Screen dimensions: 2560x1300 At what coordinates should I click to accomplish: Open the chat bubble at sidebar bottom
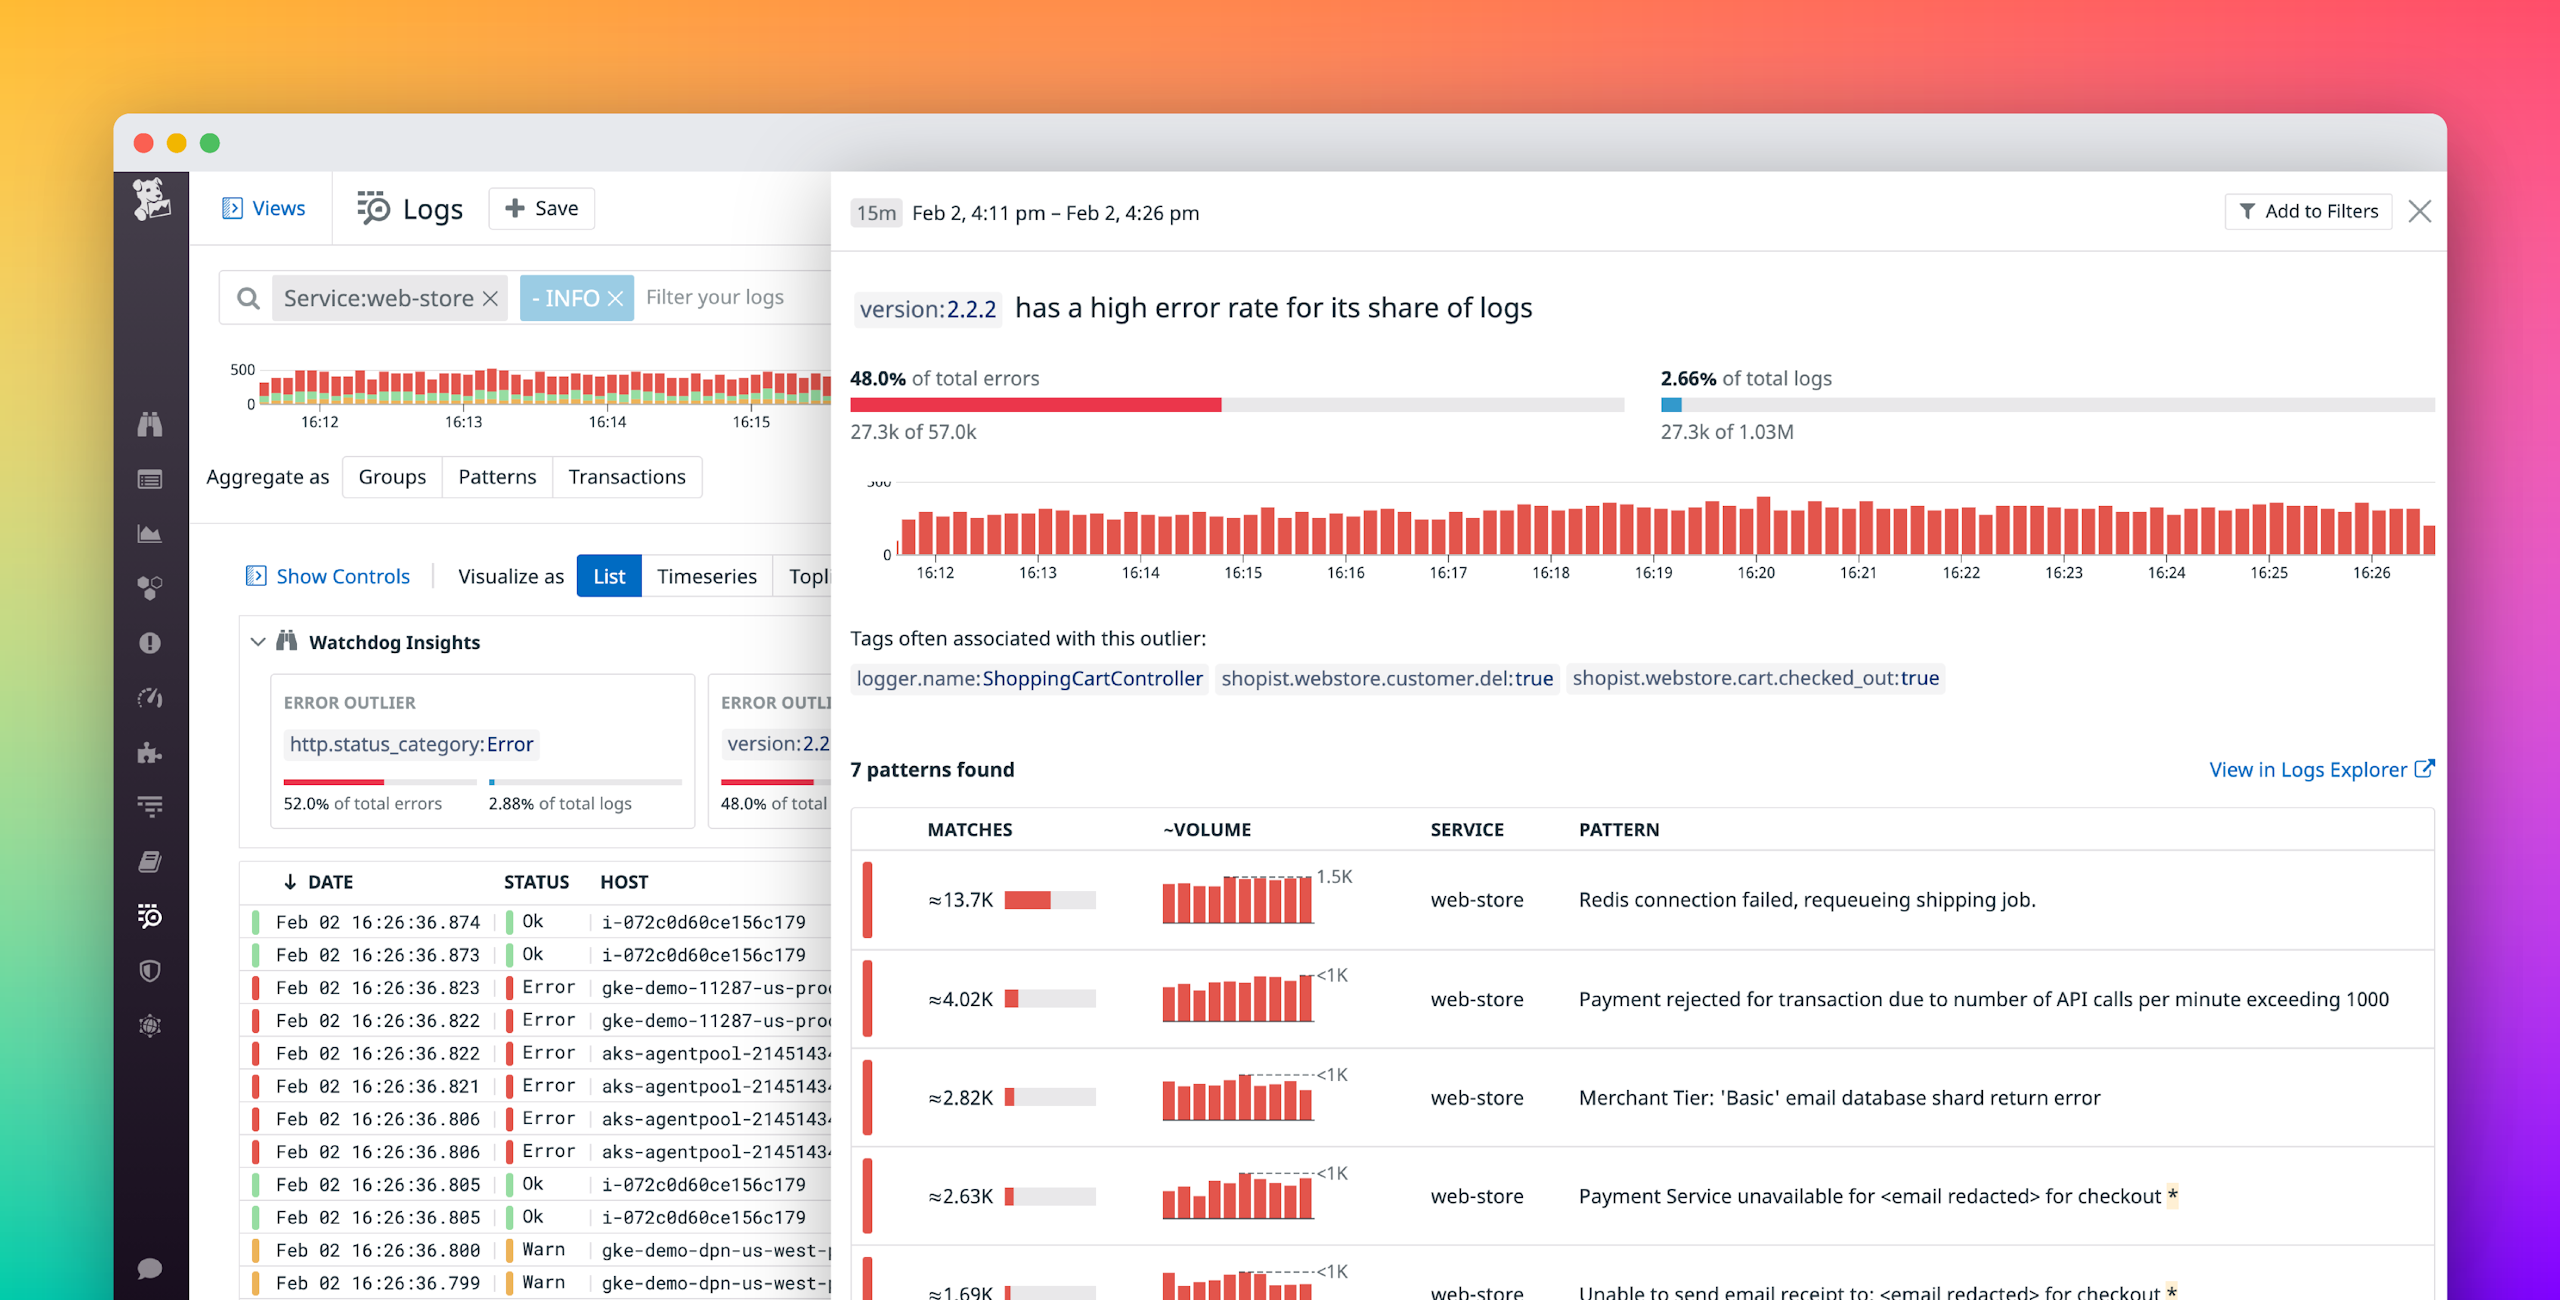[x=150, y=1268]
